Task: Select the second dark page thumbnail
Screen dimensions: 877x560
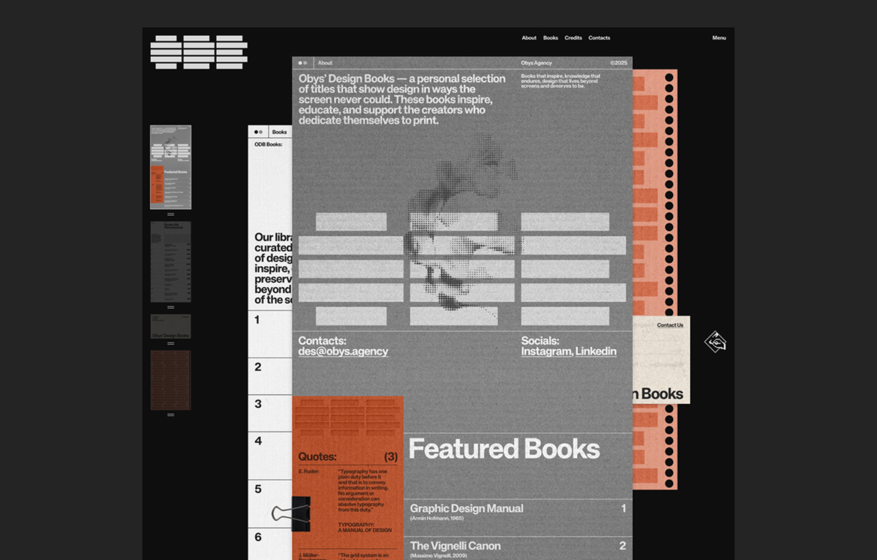Action: click(x=170, y=261)
